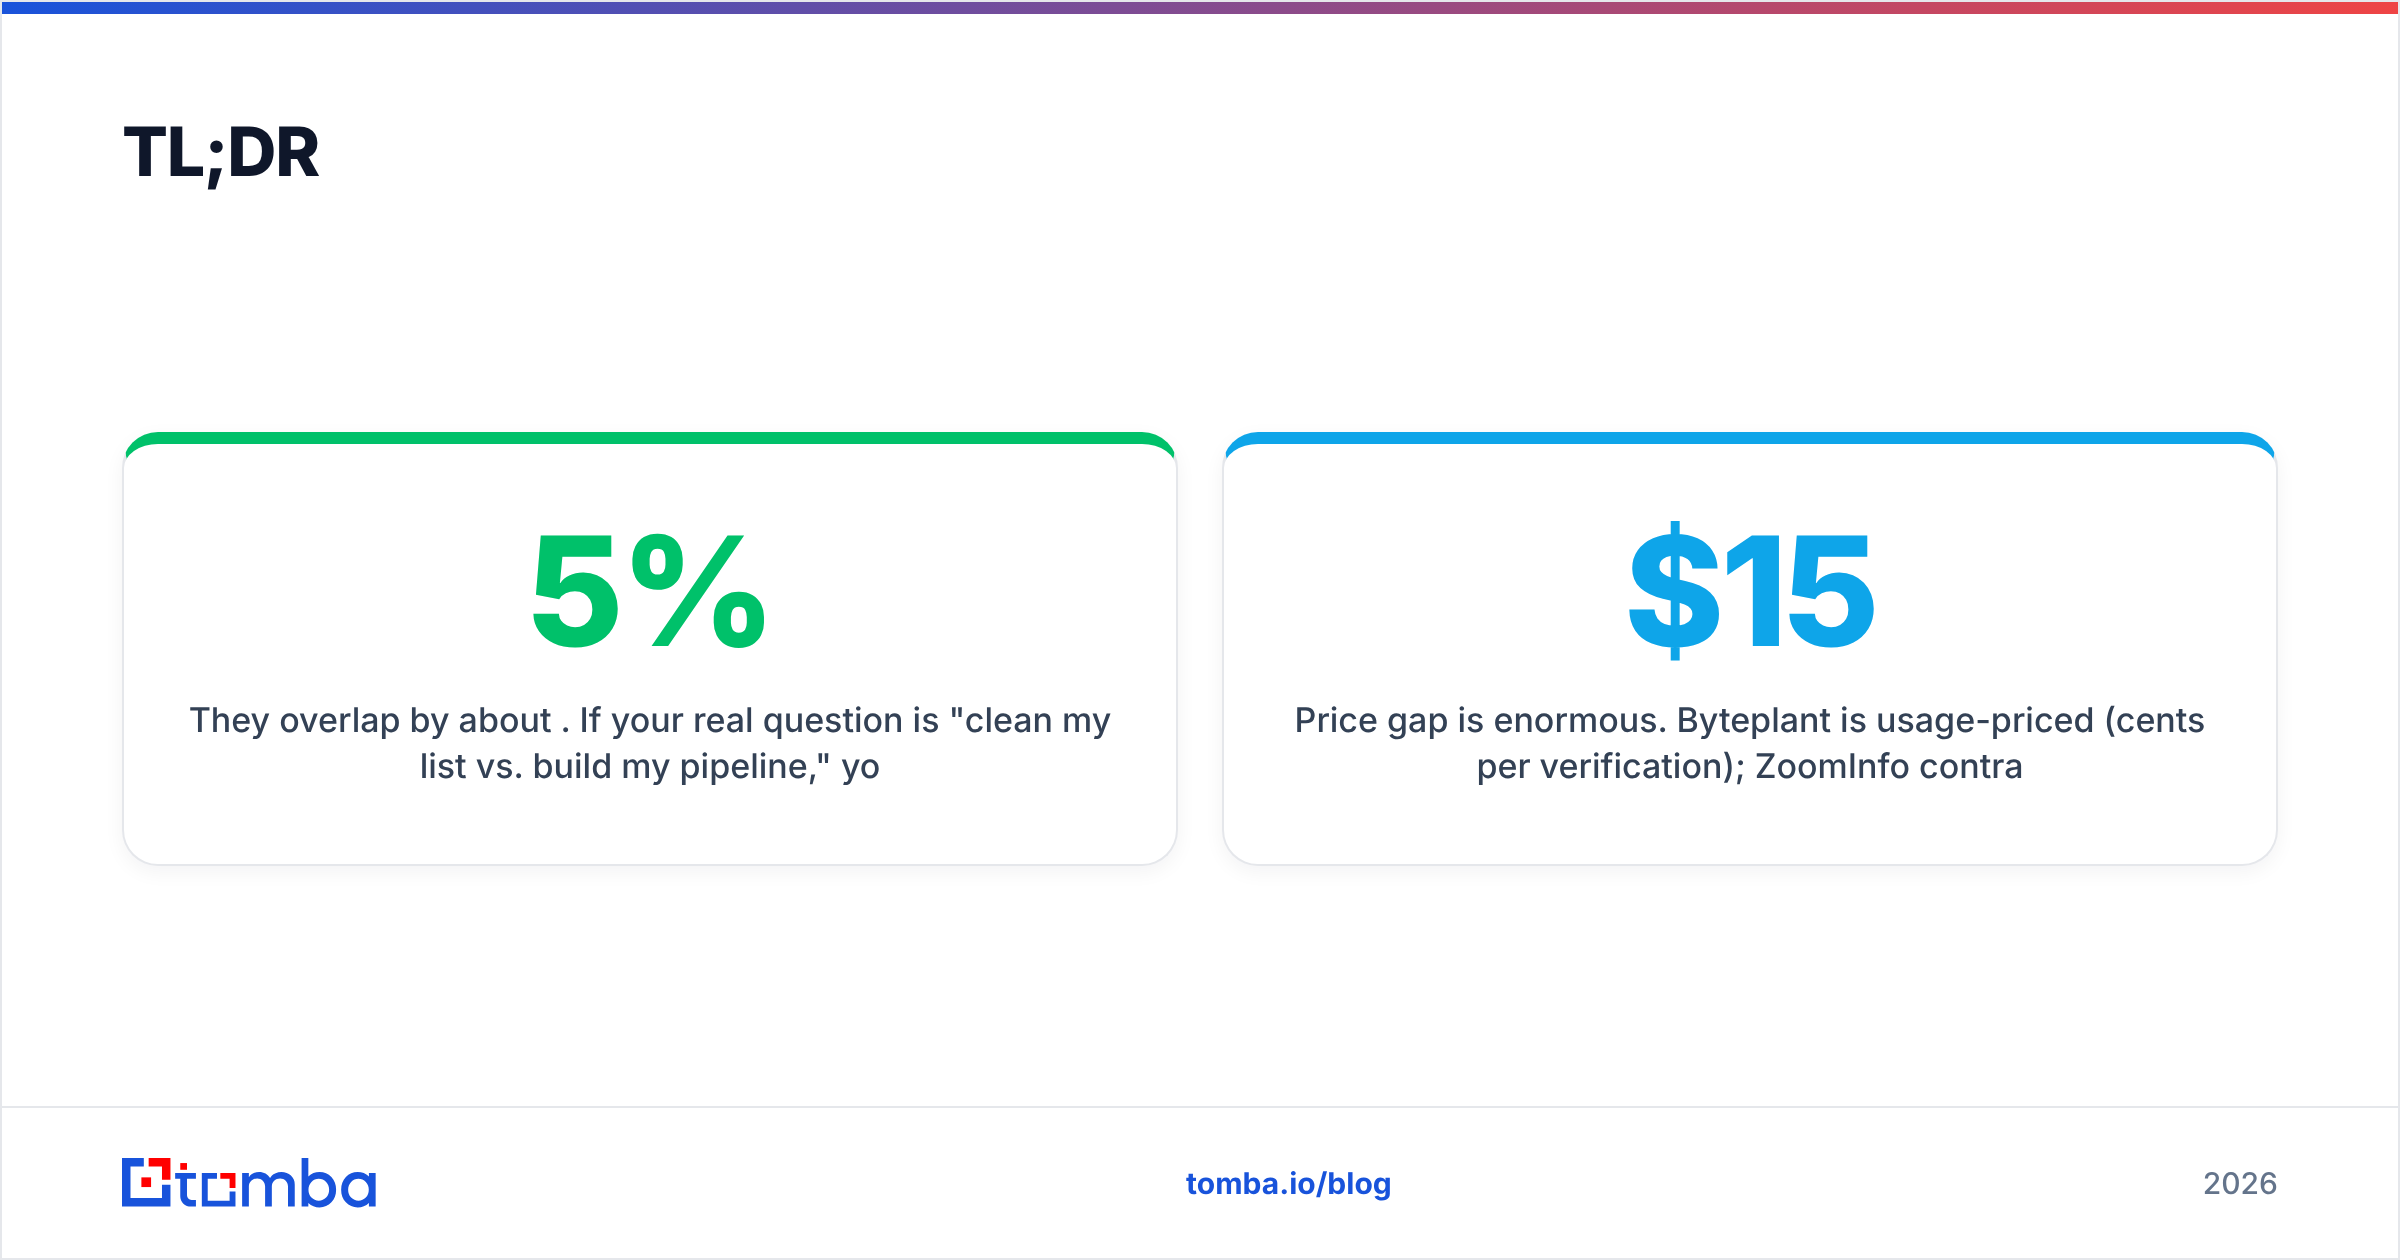Screen dimensions: 2400x1260
Task: Select the 'They overlap by about' description
Action: pos(650,743)
